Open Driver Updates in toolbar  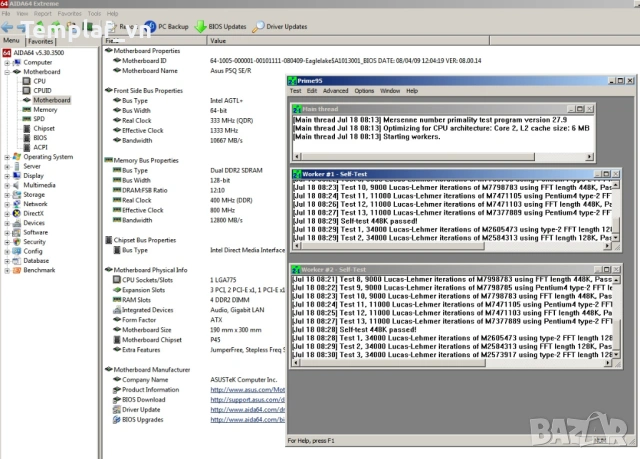(x=280, y=27)
